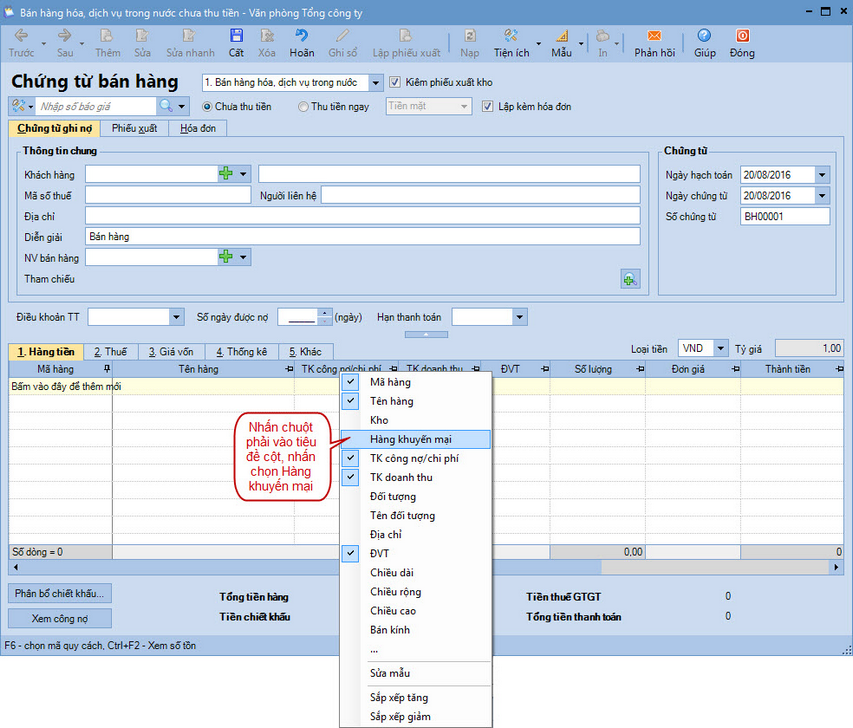Click the Số chứng từ BH00001 field
The image size is (853, 728).
coord(785,217)
